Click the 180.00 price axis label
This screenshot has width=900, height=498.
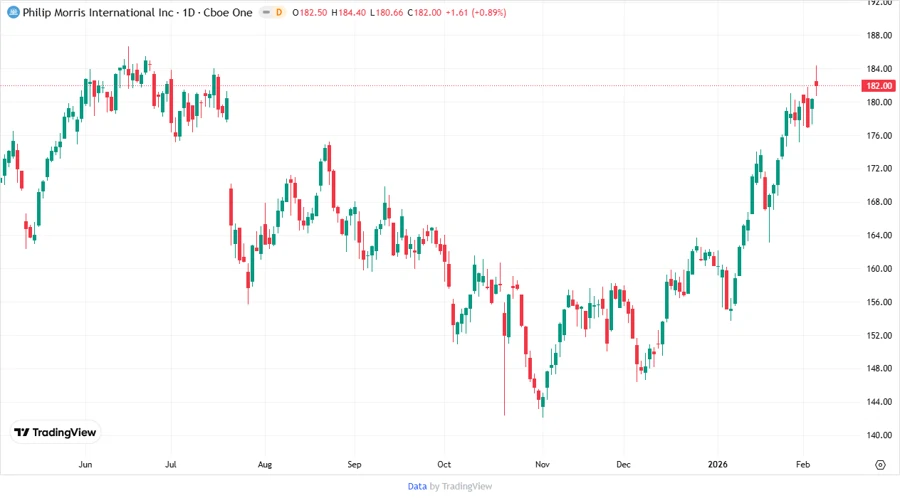(879, 102)
